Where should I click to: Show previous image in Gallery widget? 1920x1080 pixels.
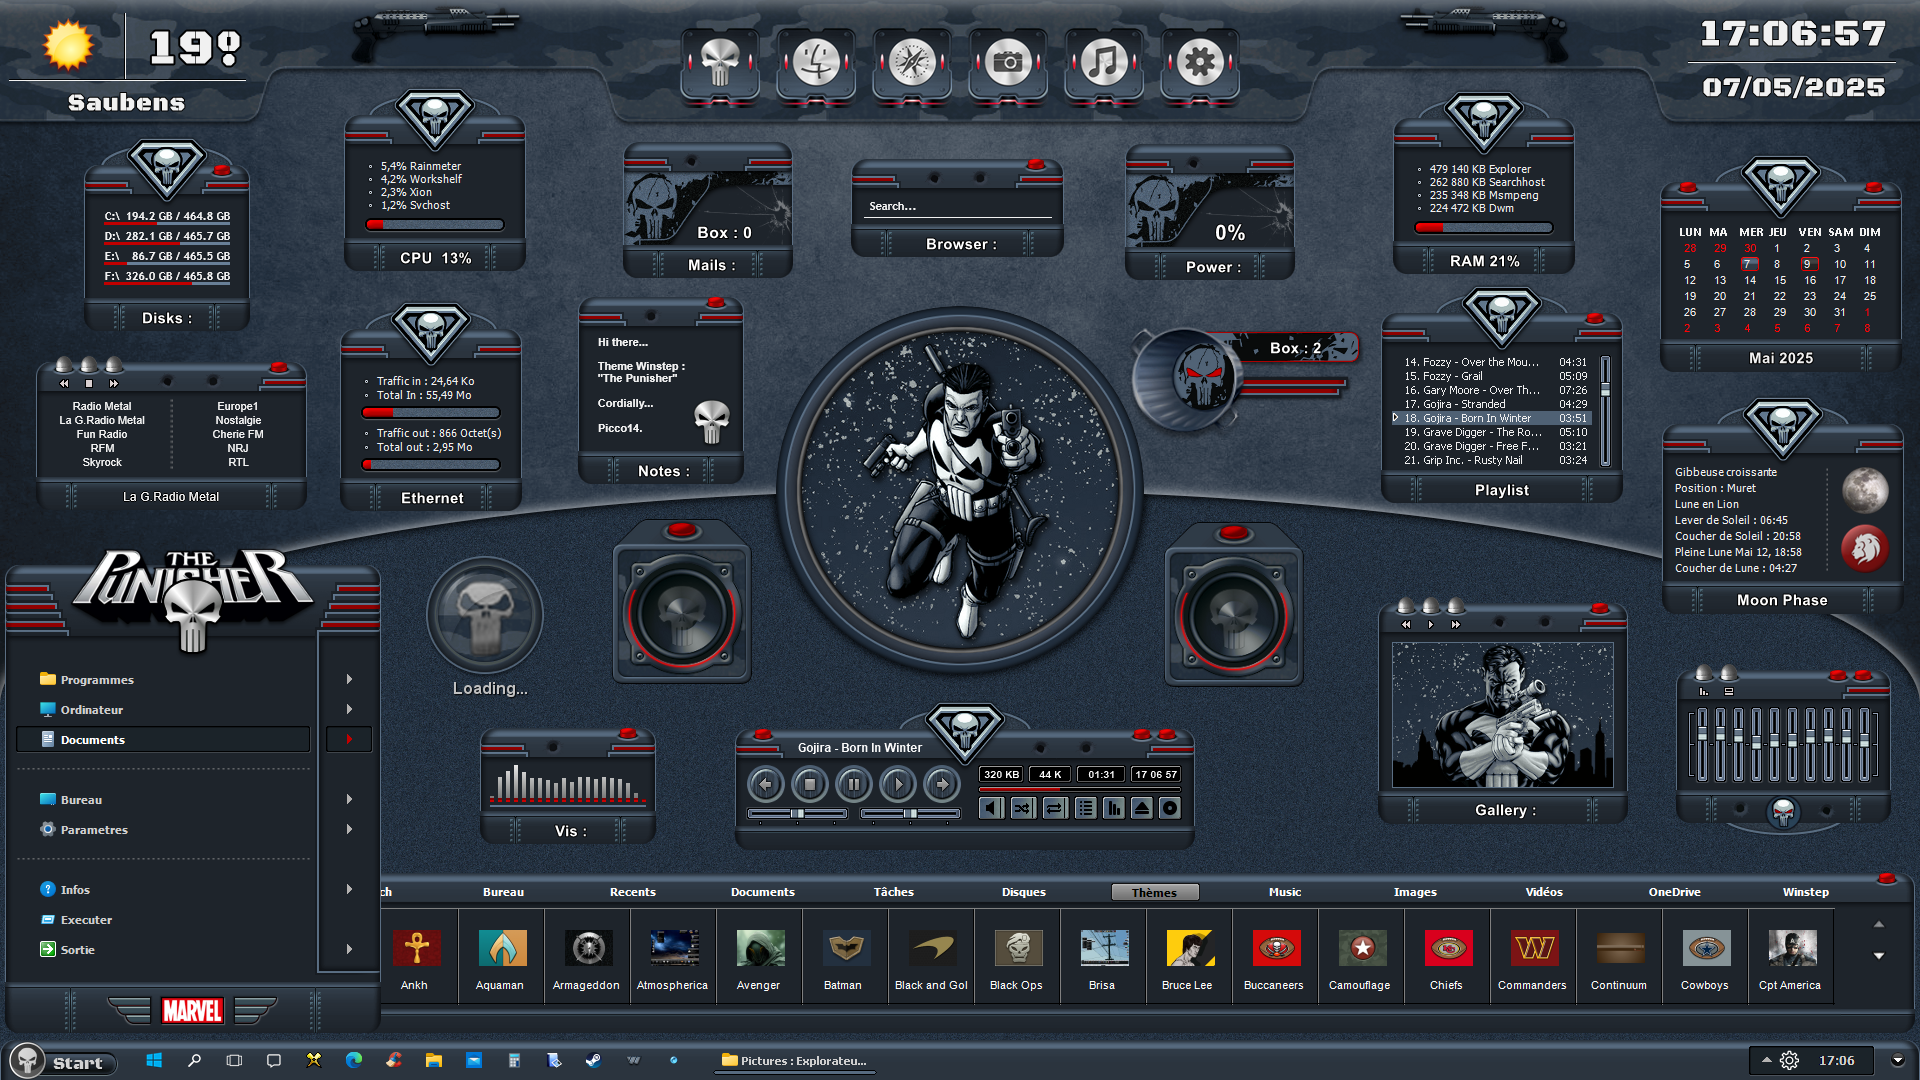click(x=1406, y=624)
